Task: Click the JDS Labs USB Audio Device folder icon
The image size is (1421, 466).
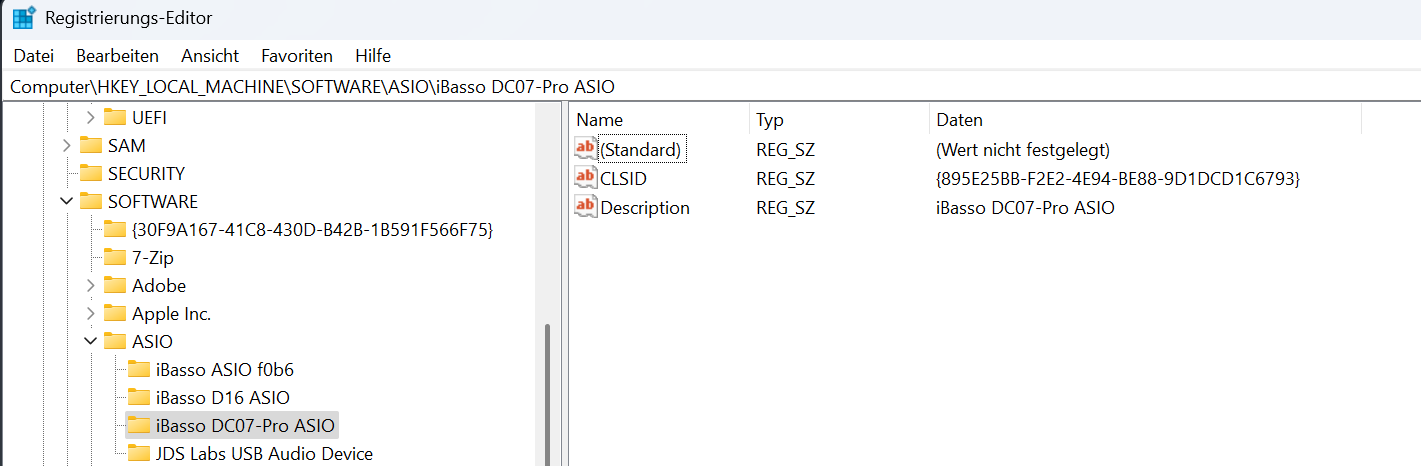Action: click(x=139, y=453)
